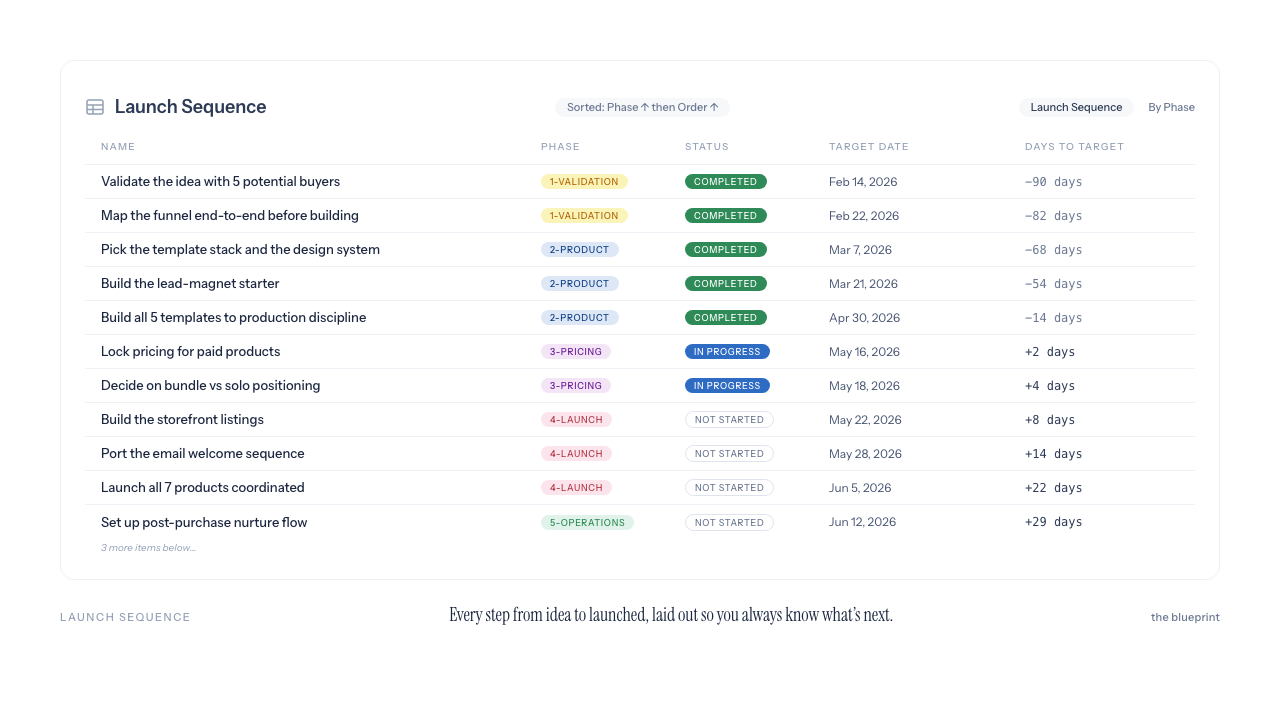Screen dimensions: 1280x720
Task: Open 'Decide on bundle vs solo positioning'
Action: (x=640, y=386)
